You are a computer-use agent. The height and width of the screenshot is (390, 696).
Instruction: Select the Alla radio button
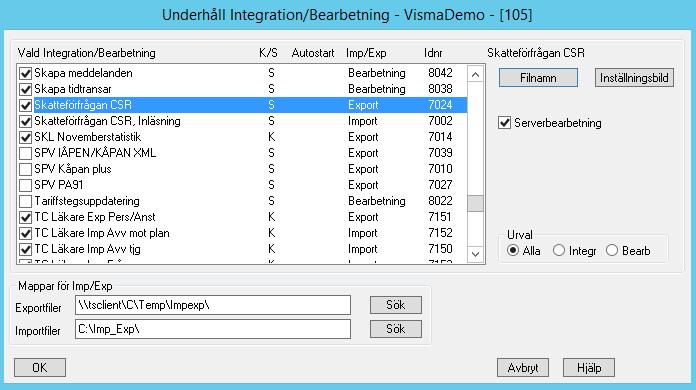click(x=513, y=251)
